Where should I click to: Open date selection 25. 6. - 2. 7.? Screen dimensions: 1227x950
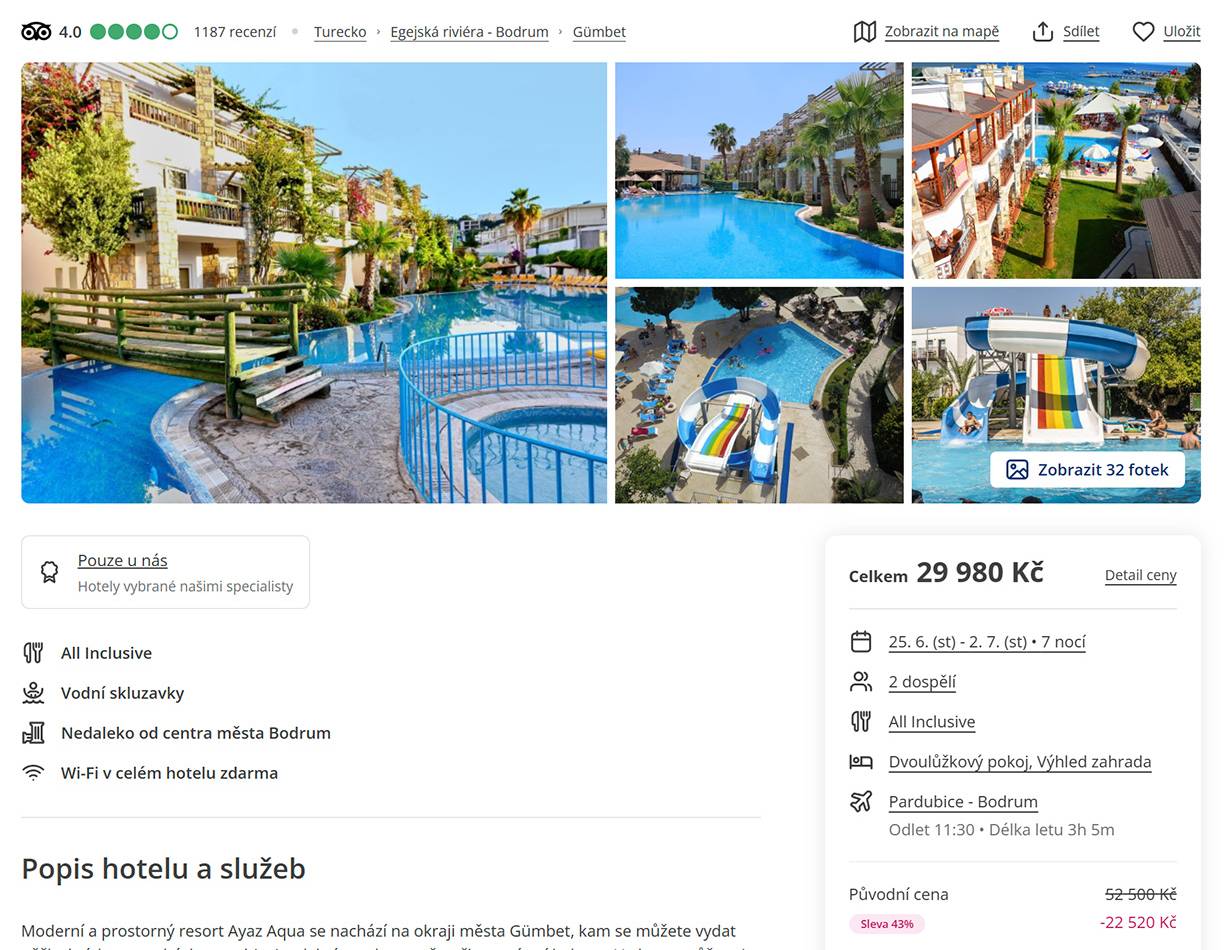click(987, 642)
